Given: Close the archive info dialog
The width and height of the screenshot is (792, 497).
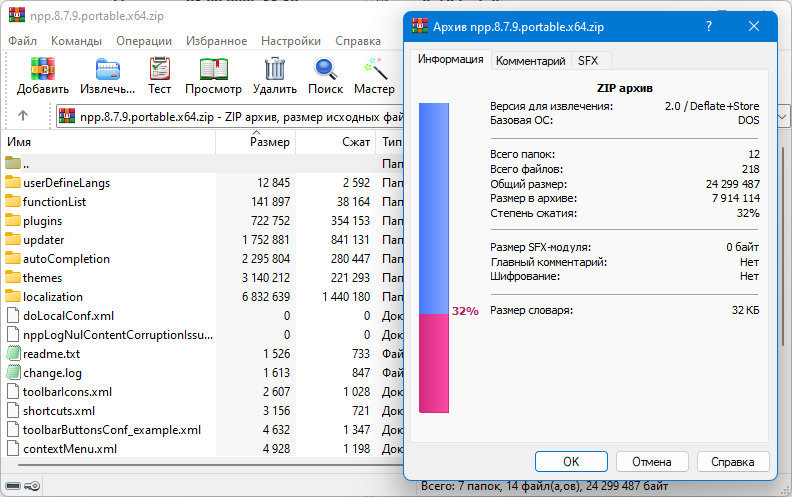Looking at the screenshot, I should [x=754, y=26].
